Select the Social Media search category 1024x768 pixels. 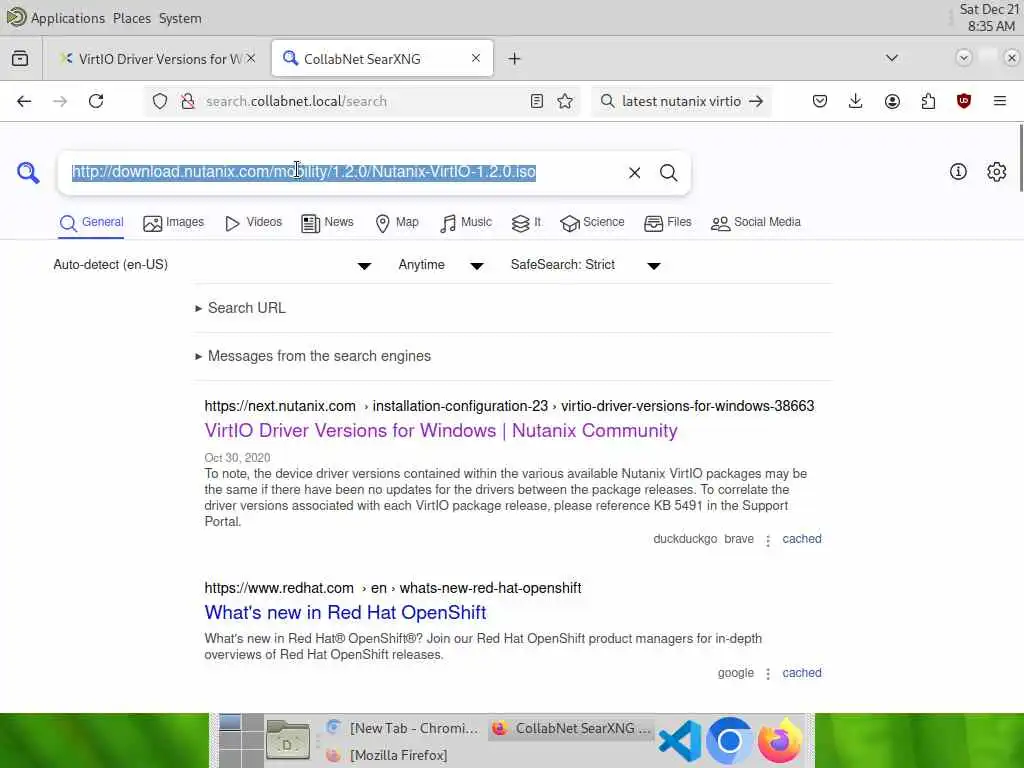click(756, 223)
